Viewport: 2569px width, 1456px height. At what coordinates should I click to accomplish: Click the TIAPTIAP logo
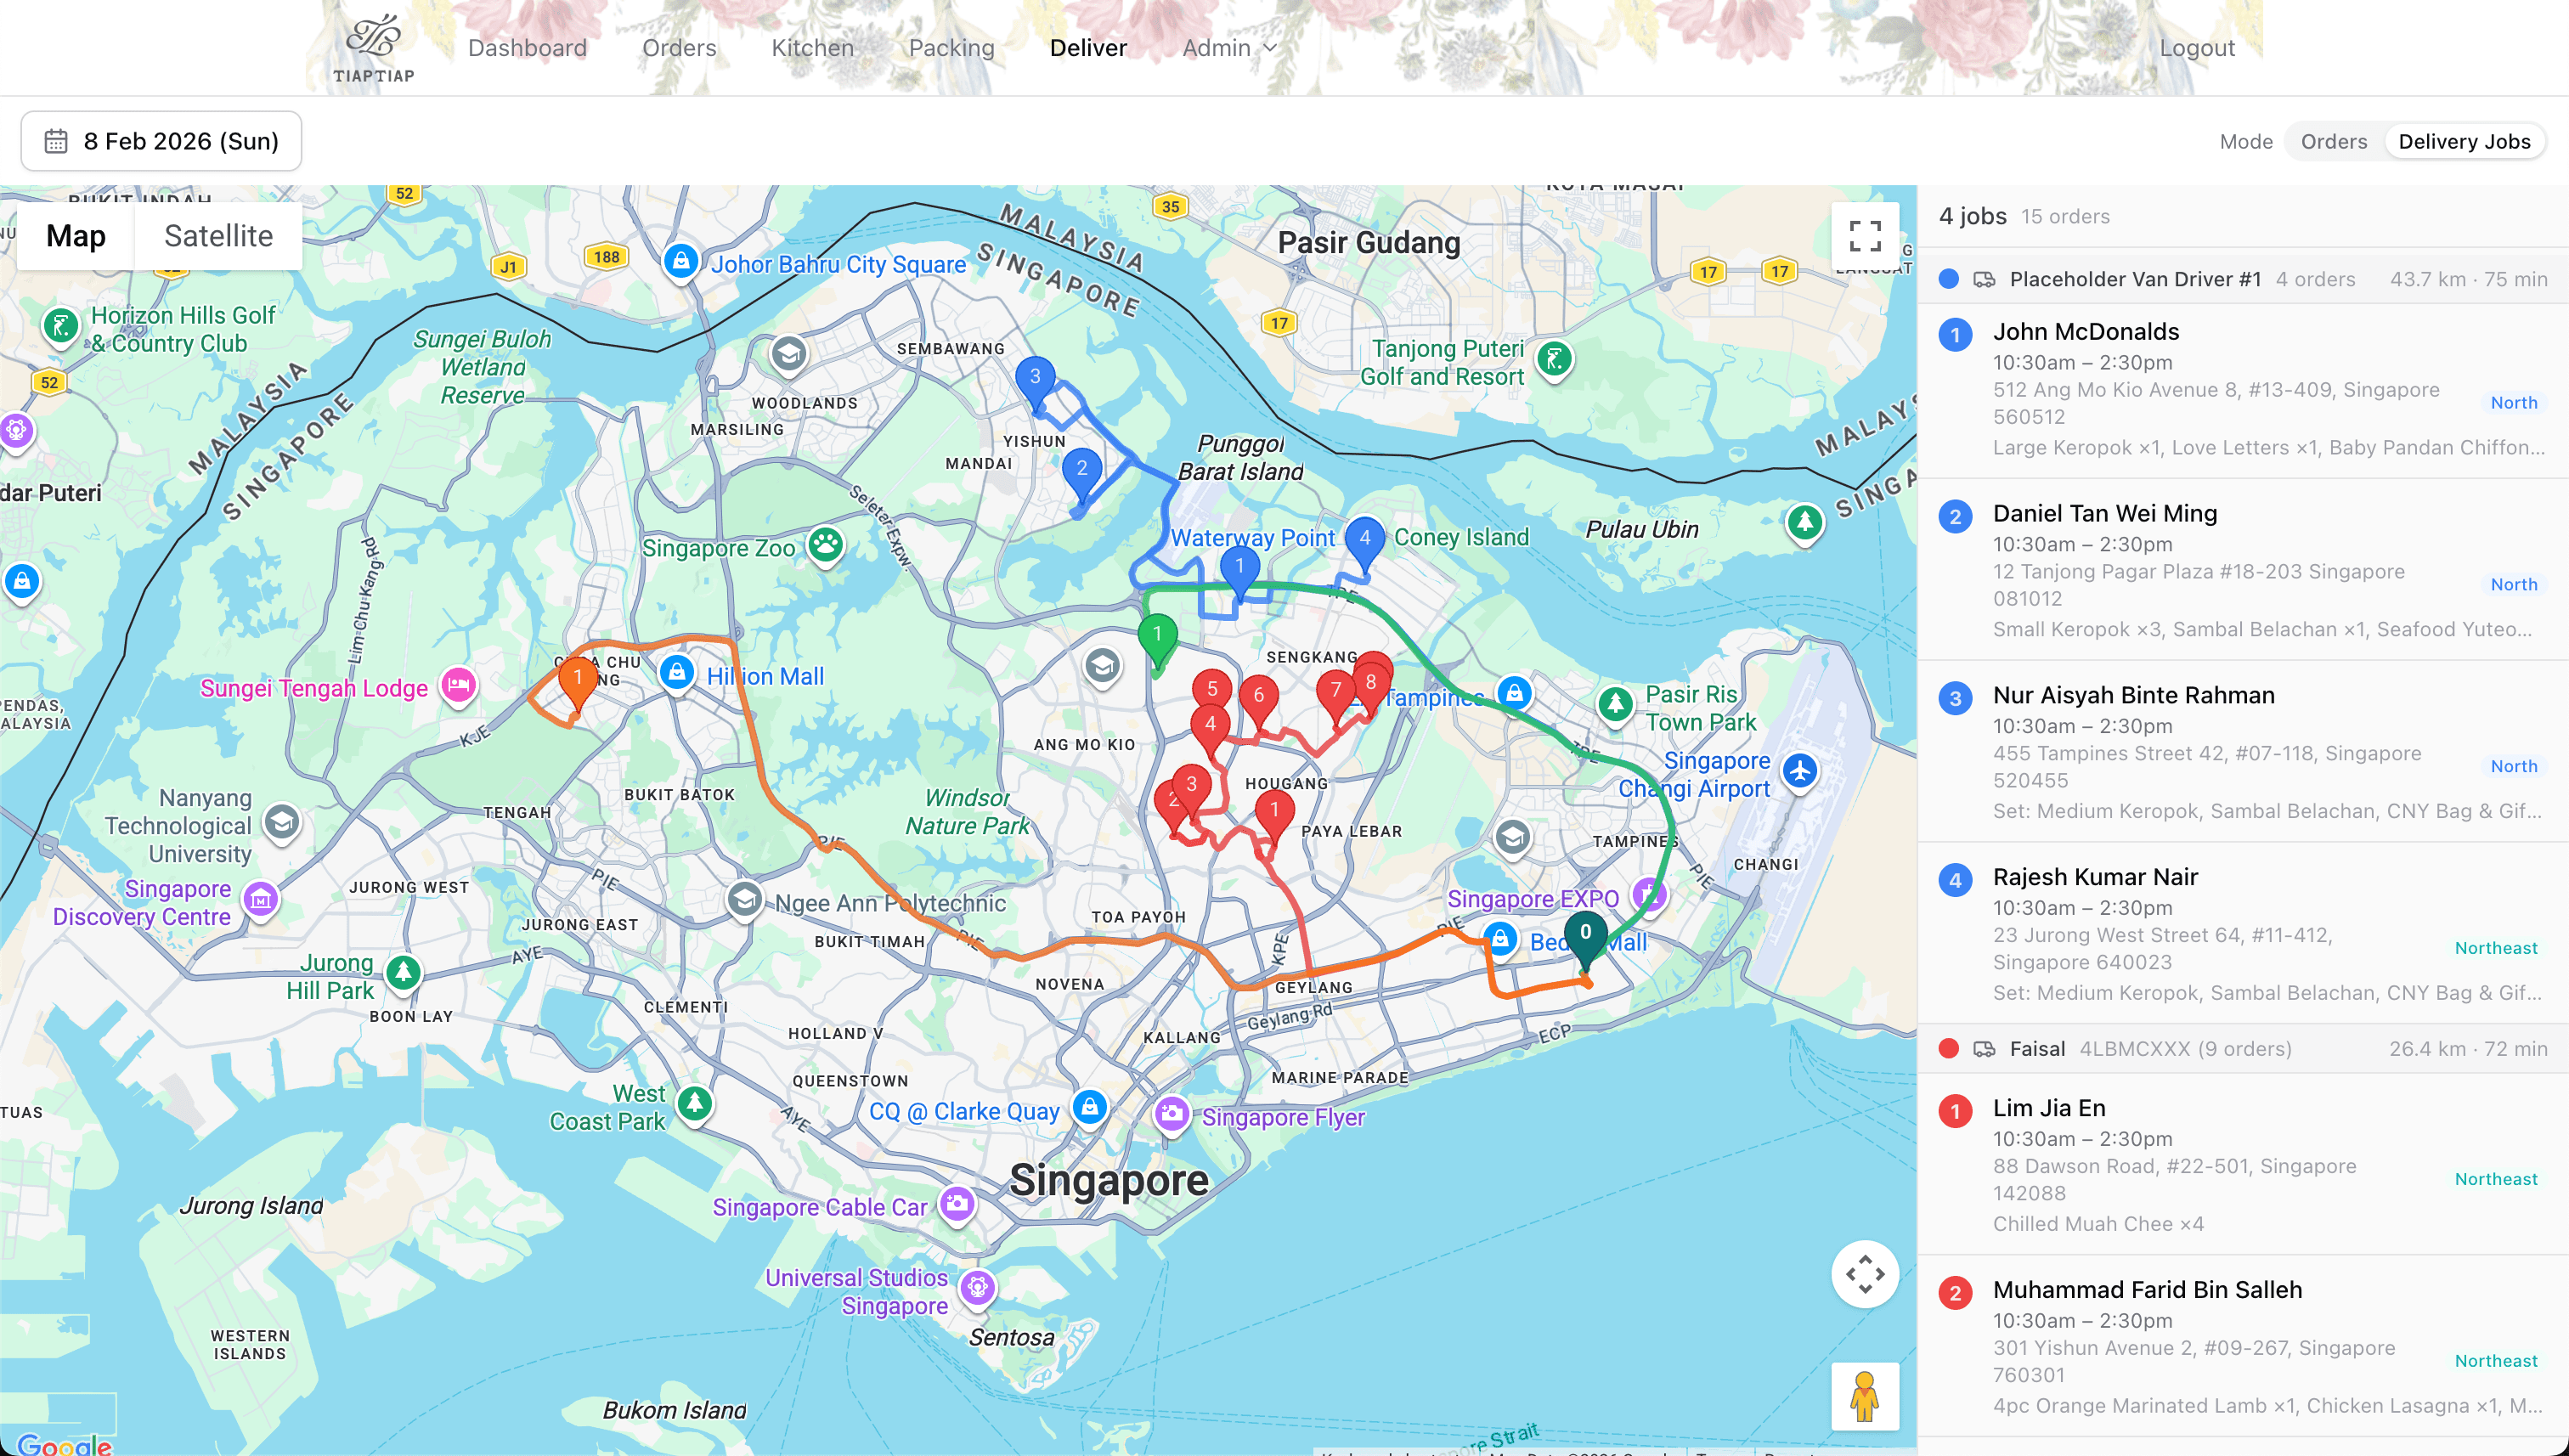click(373, 48)
